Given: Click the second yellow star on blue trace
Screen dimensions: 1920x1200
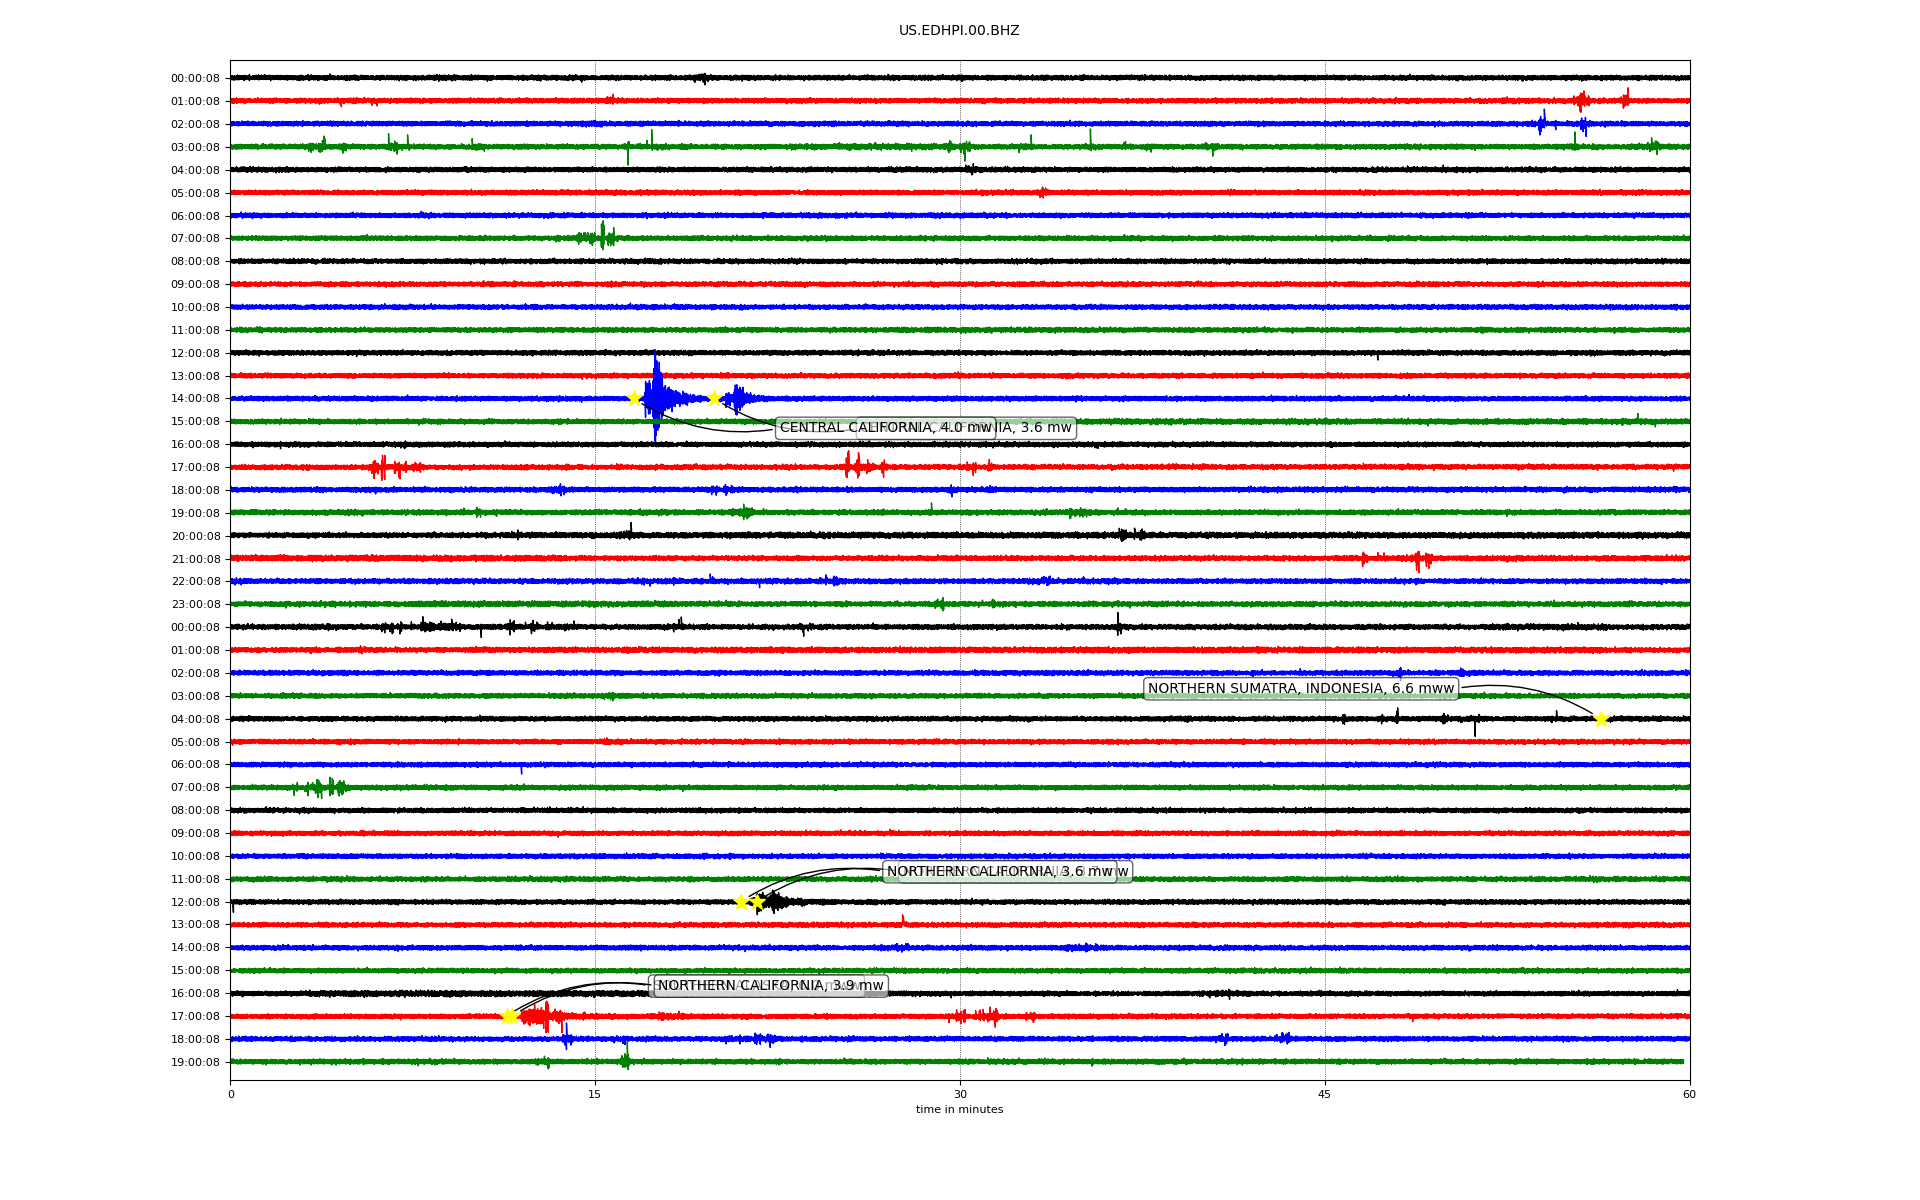Looking at the screenshot, I should 714,398.
